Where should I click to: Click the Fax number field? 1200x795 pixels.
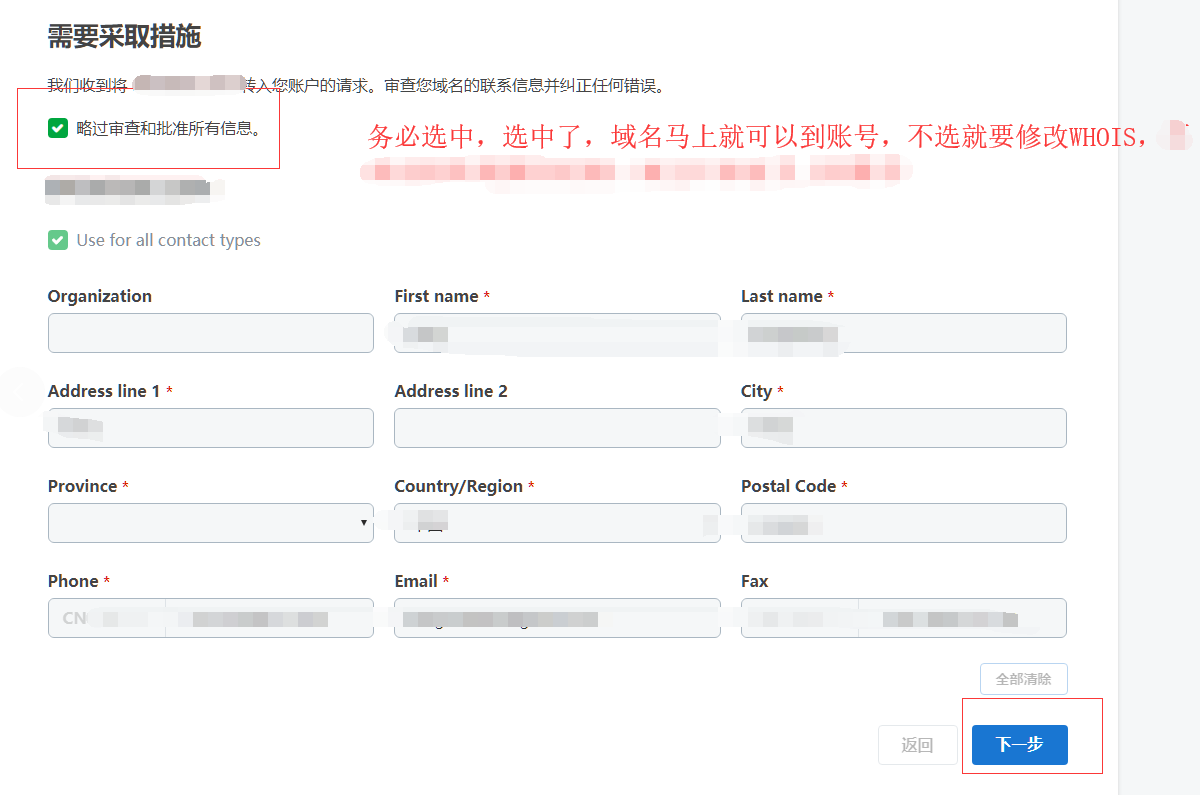coord(961,618)
